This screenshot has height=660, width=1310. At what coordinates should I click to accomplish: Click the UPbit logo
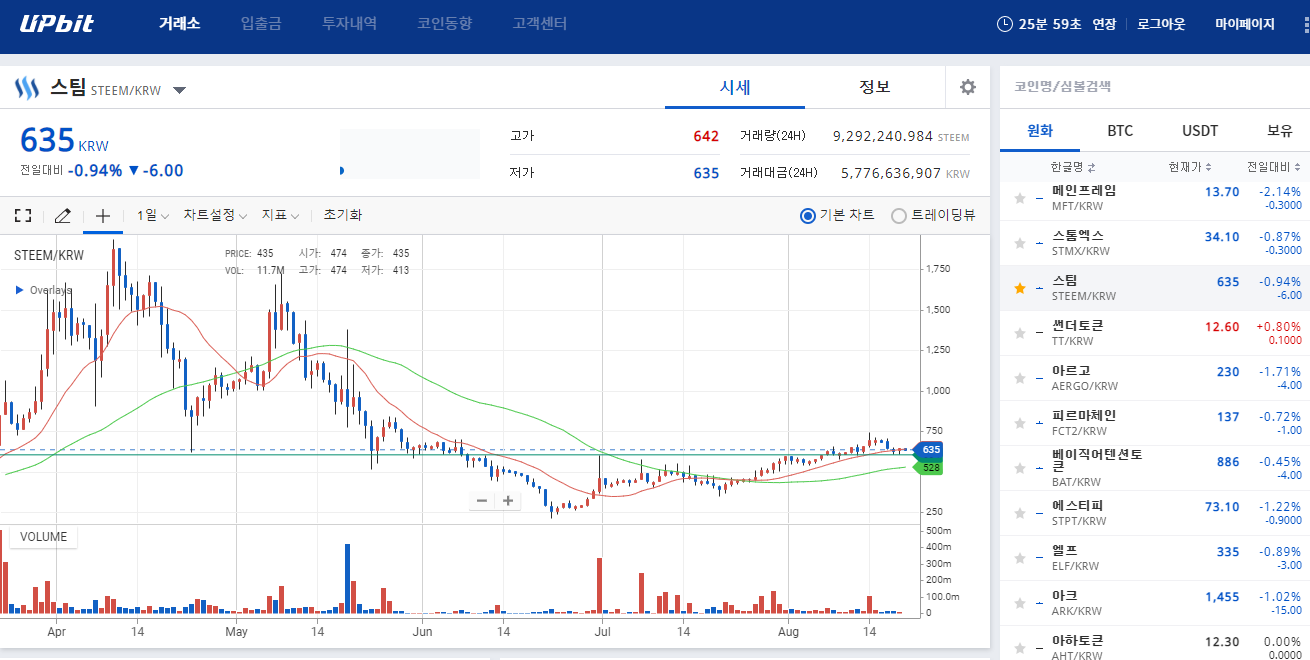pyautogui.click(x=56, y=23)
